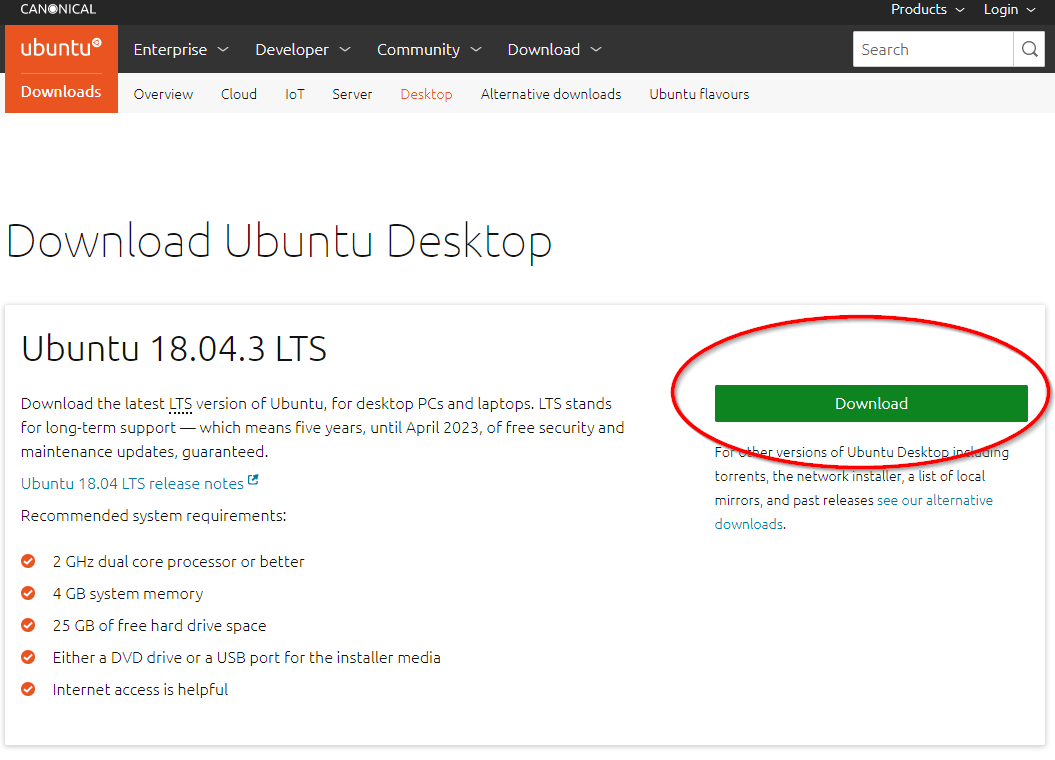This screenshot has width=1055, height=760.
Task: Open the Login dropdown
Action: point(1009,9)
